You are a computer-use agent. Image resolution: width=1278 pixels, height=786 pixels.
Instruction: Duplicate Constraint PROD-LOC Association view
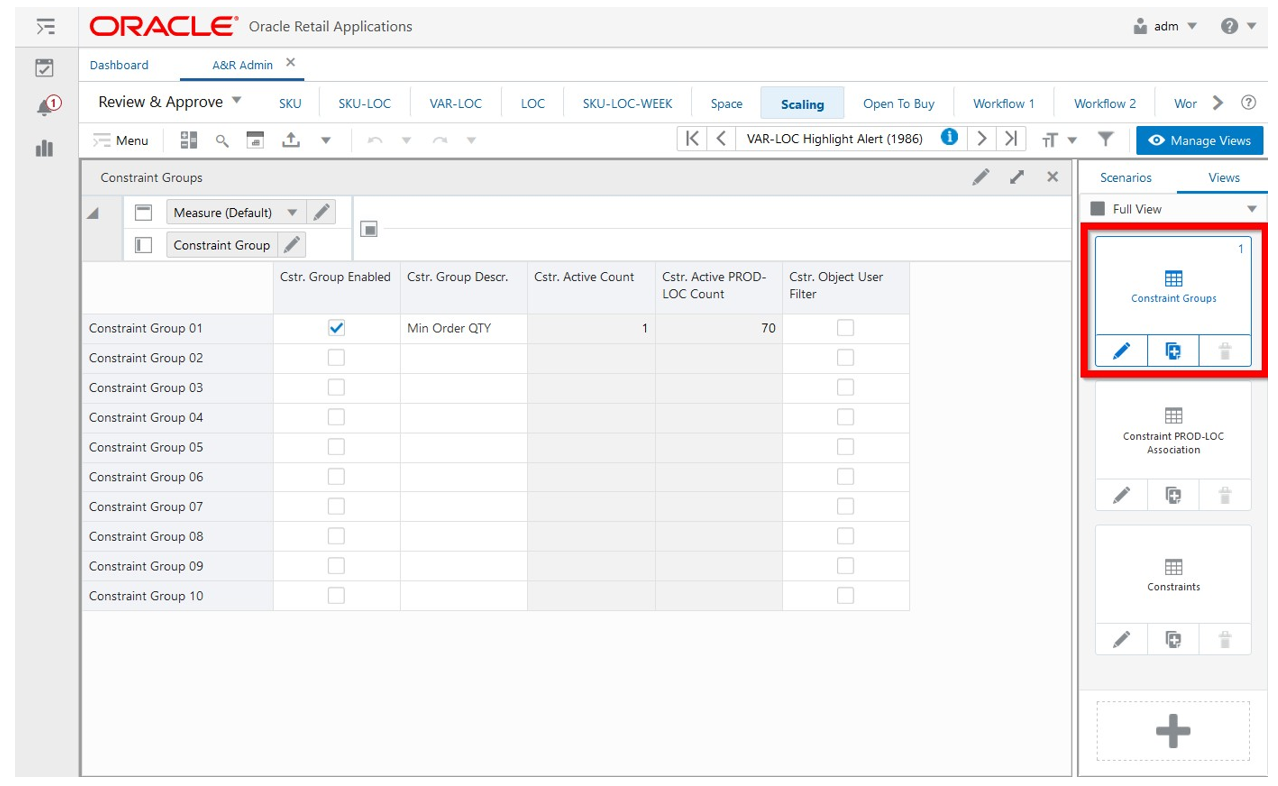coord(1173,495)
